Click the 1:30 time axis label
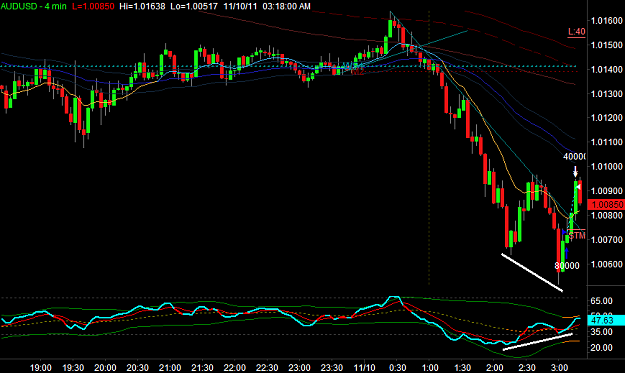 462,367
